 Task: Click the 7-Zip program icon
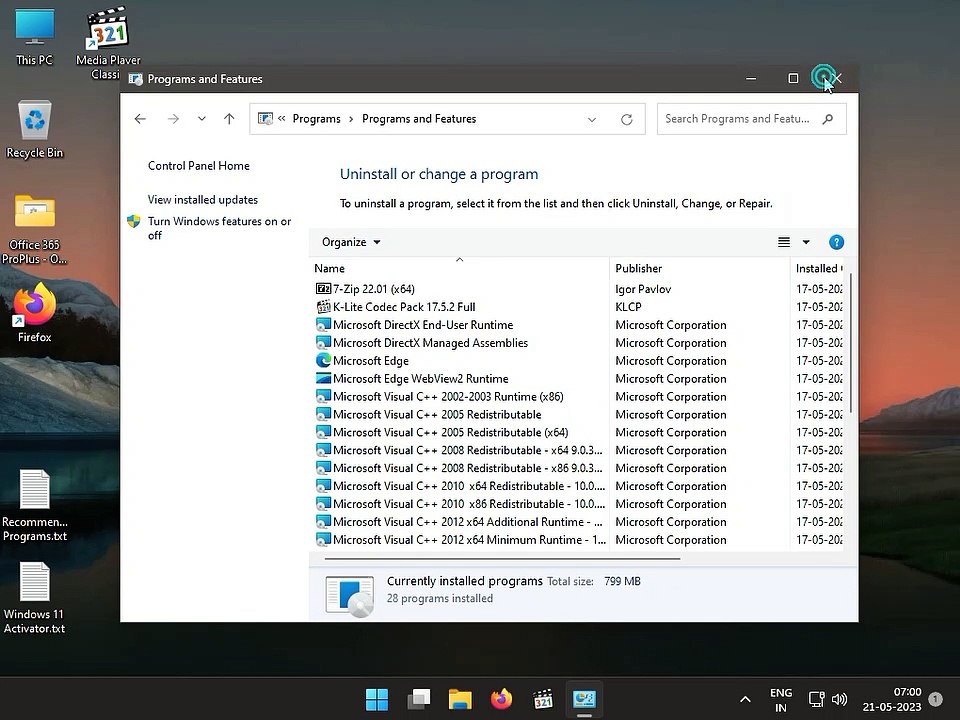tap(323, 288)
